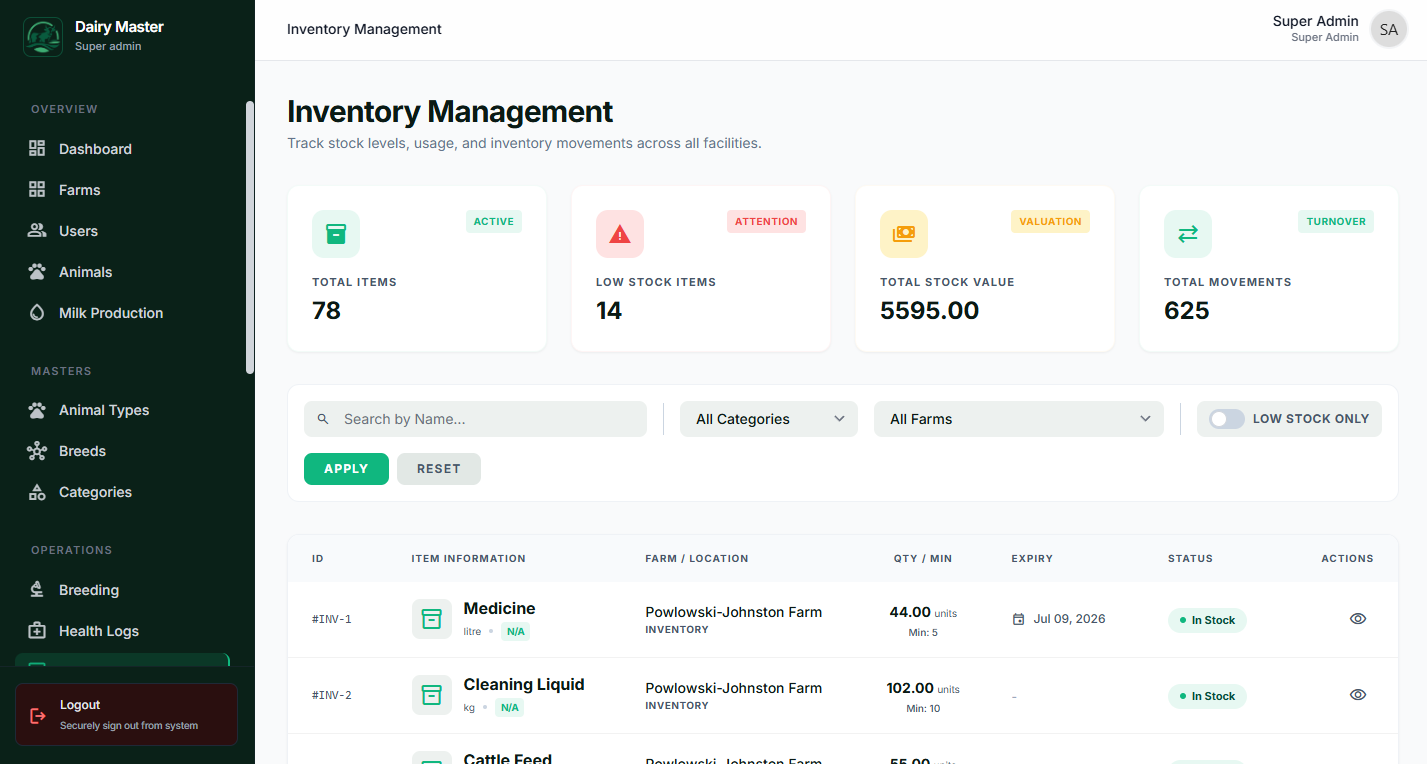1427x764 pixels.
Task: Expand the All Farms dropdown
Action: [x=1018, y=419]
